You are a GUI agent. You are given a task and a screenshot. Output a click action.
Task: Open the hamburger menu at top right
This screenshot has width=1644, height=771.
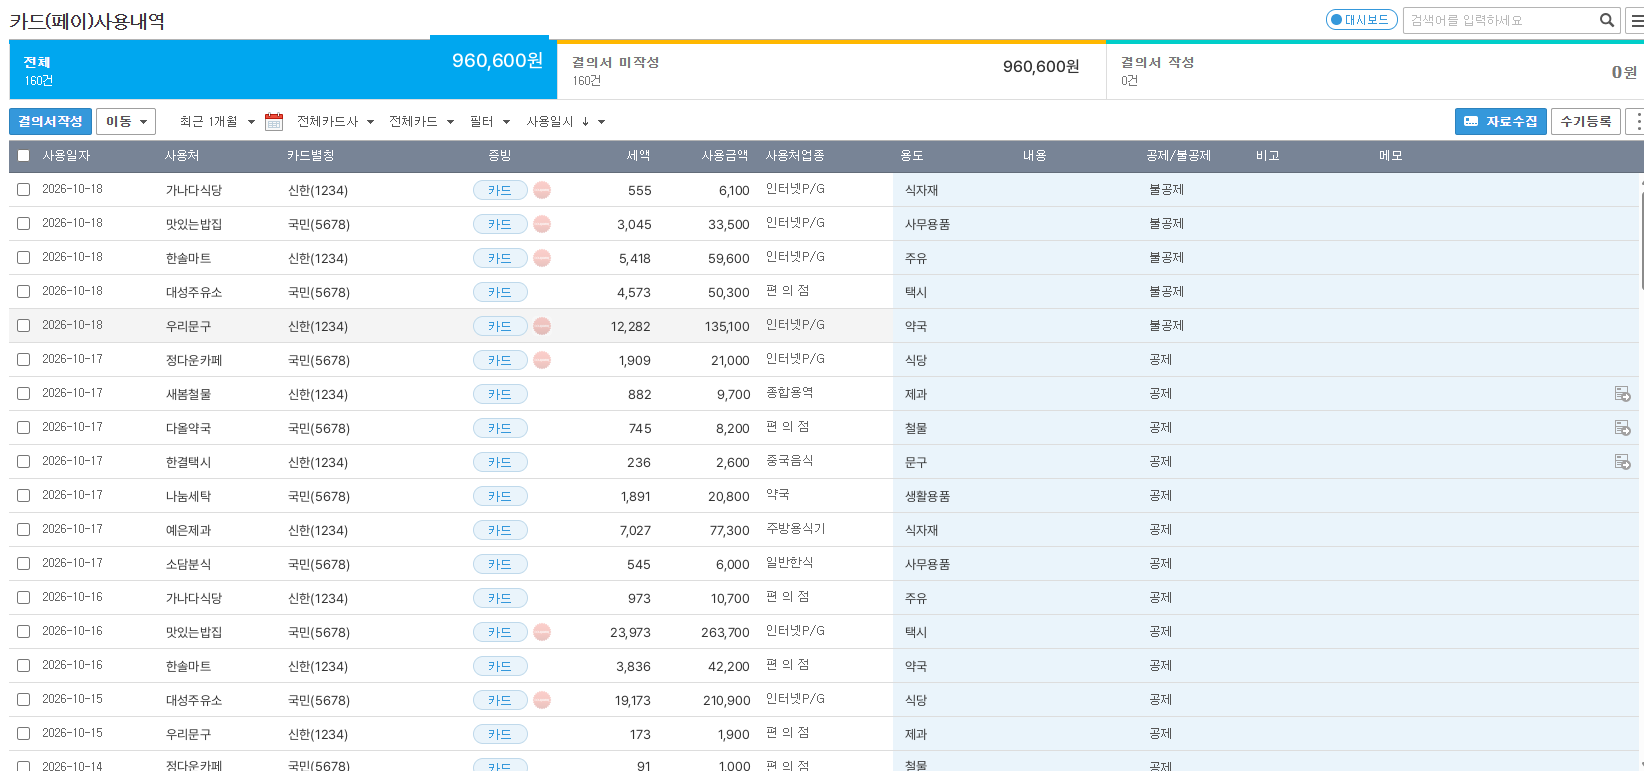click(1636, 20)
